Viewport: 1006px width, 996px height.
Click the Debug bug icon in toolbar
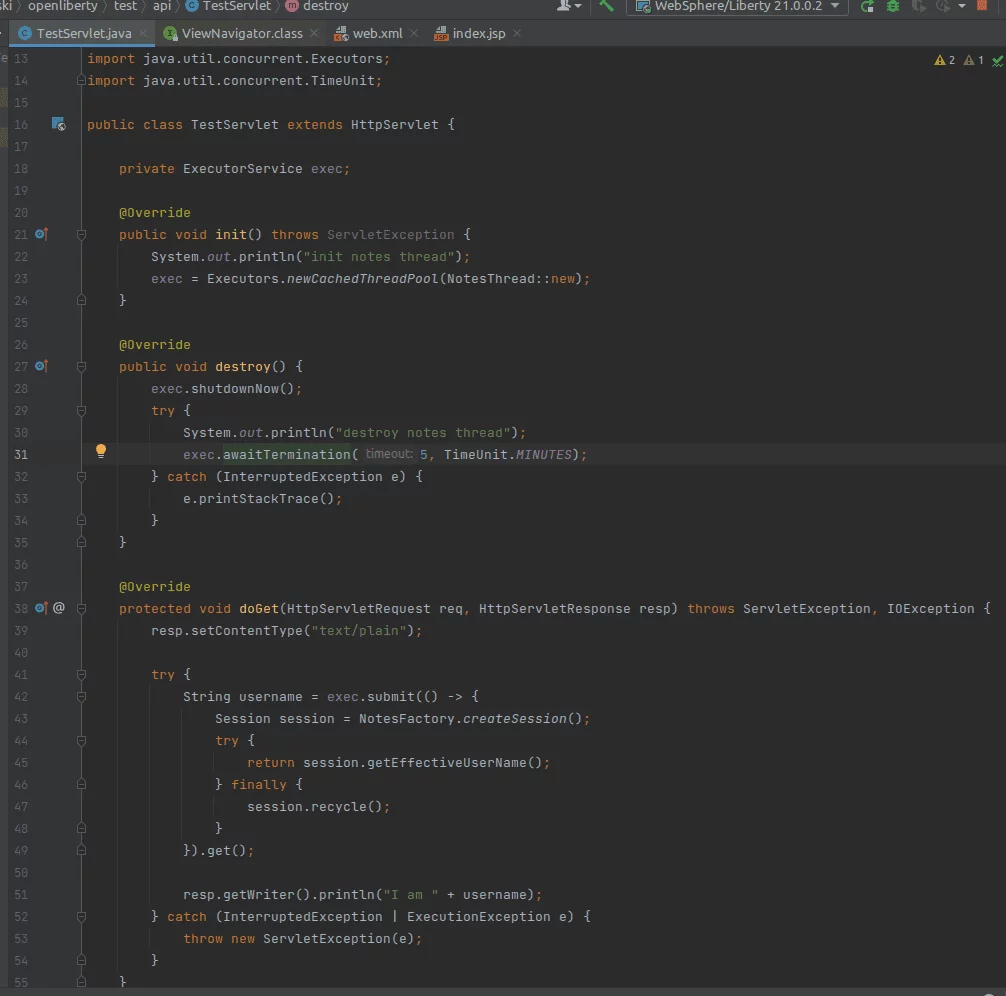coord(892,6)
